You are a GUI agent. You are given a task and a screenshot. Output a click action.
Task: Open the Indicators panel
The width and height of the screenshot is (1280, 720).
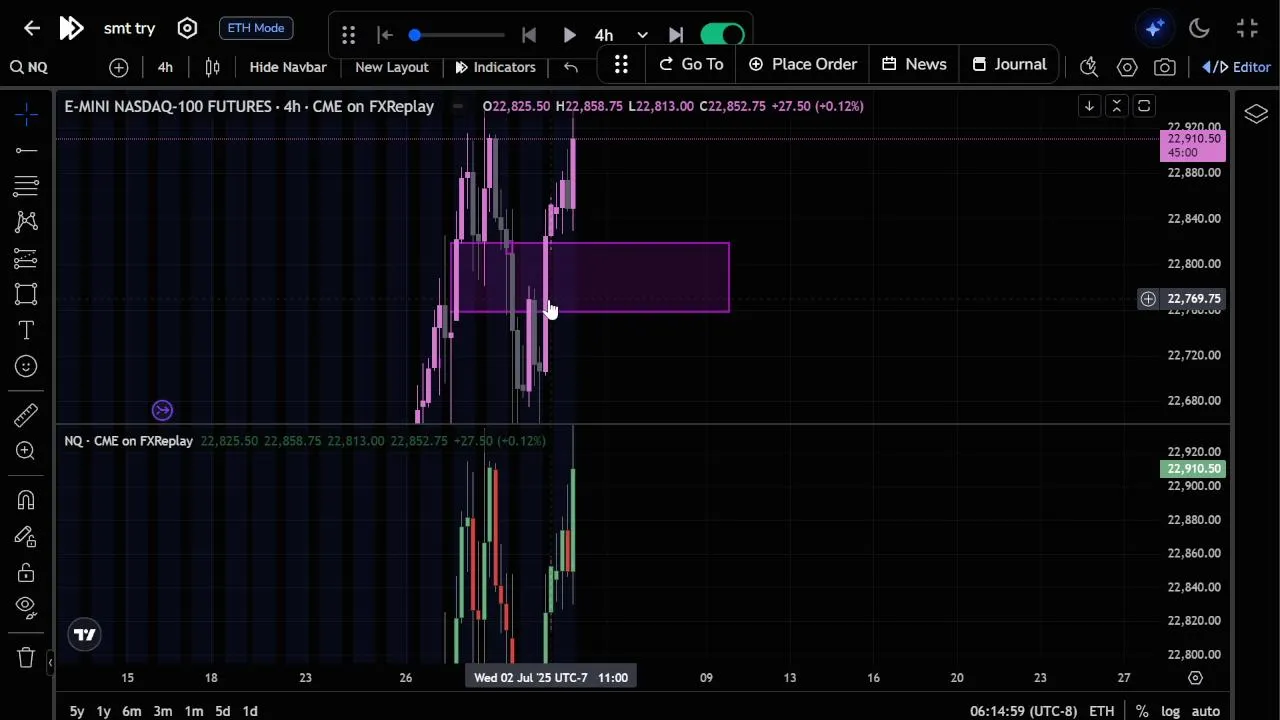tap(495, 67)
